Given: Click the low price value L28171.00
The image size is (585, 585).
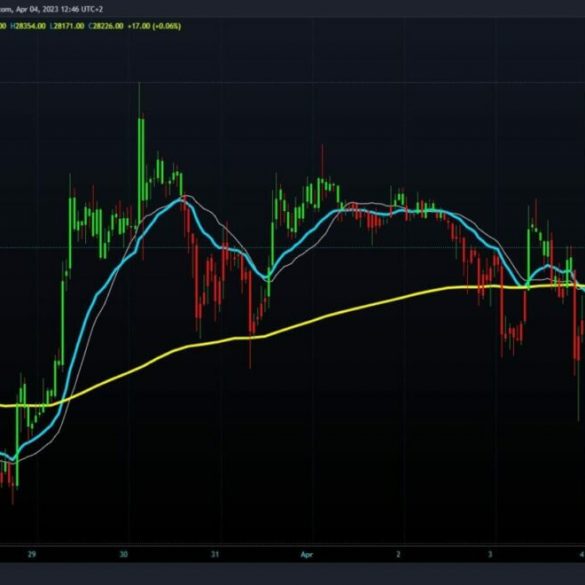Looking at the screenshot, I should coord(67,26).
